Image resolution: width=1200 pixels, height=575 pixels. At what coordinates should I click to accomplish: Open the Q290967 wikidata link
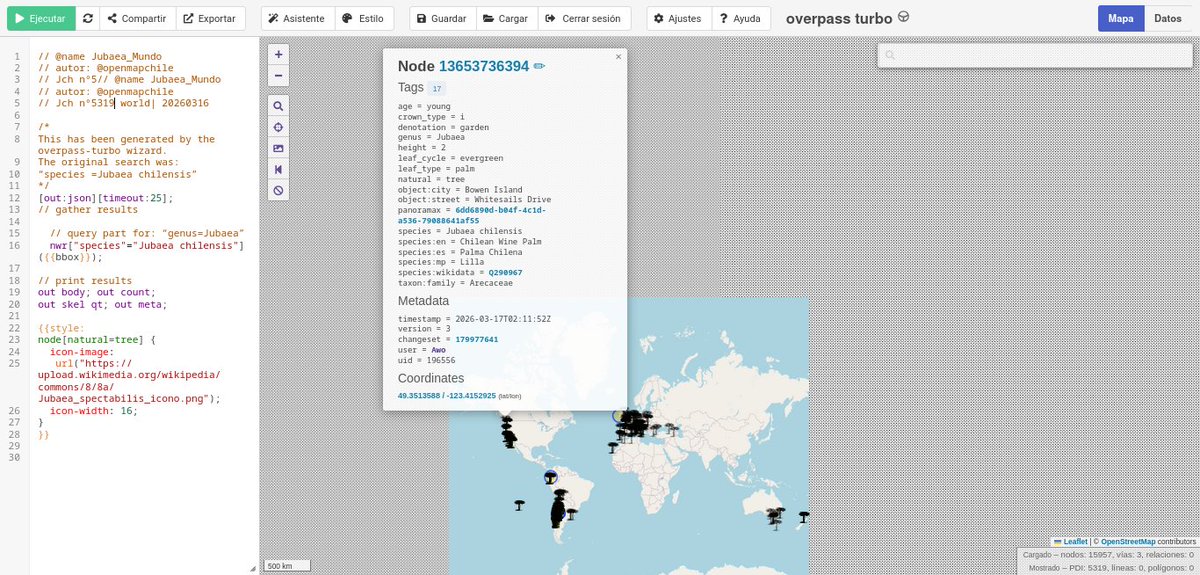504,272
